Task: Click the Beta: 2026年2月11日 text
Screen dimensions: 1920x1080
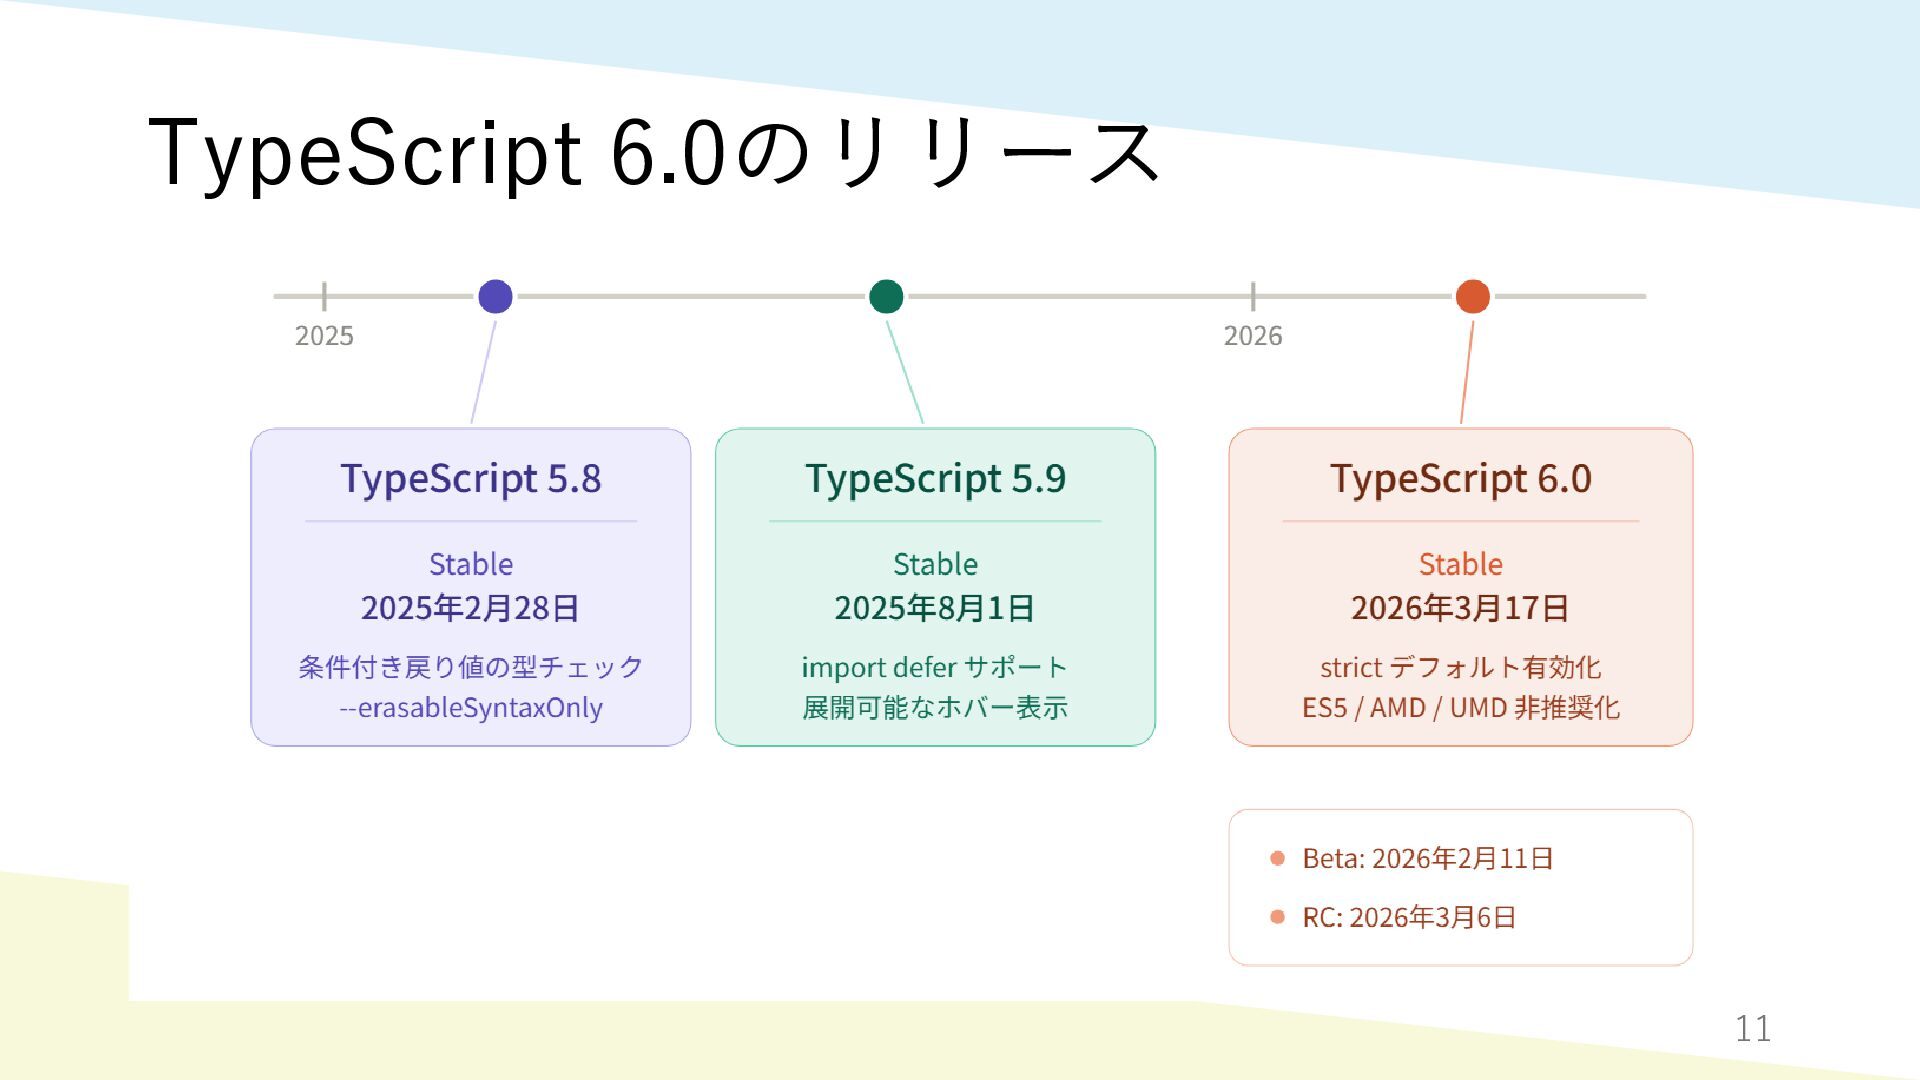Action: [x=1427, y=858]
